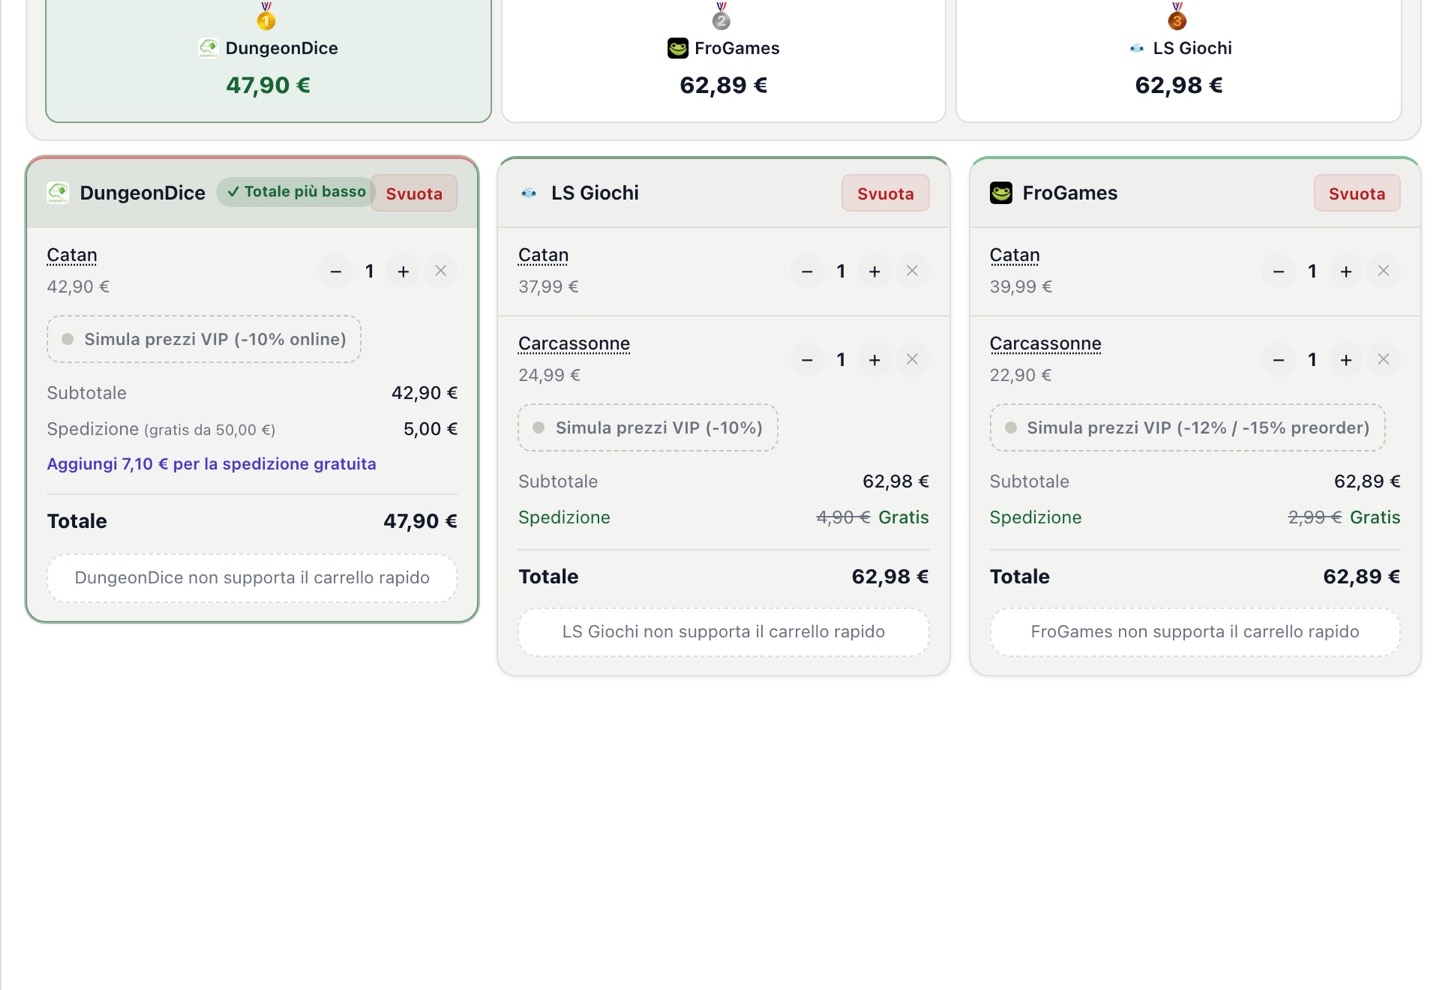Enable FroGames VIP prices (-12% / -15% preorder)
Screen dimensions: 1446x990
coord(1187,428)
